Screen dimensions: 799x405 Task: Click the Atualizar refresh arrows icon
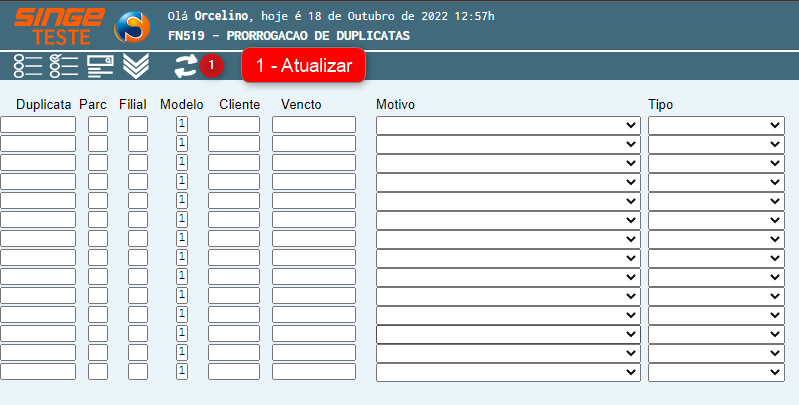coord(185,66)
